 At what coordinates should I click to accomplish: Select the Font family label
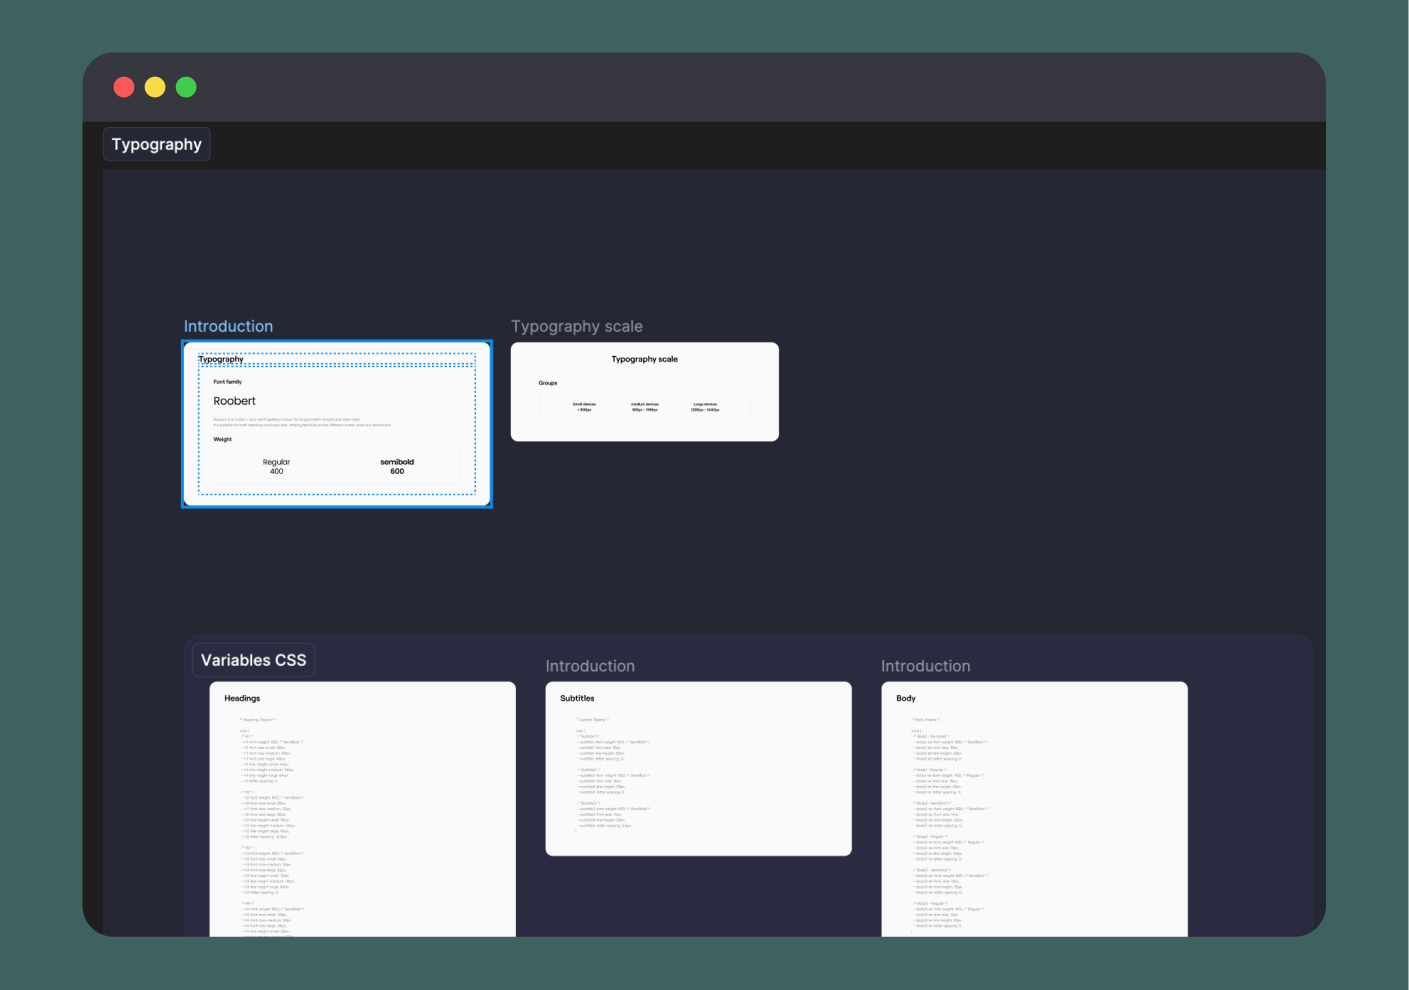(227, 382)
